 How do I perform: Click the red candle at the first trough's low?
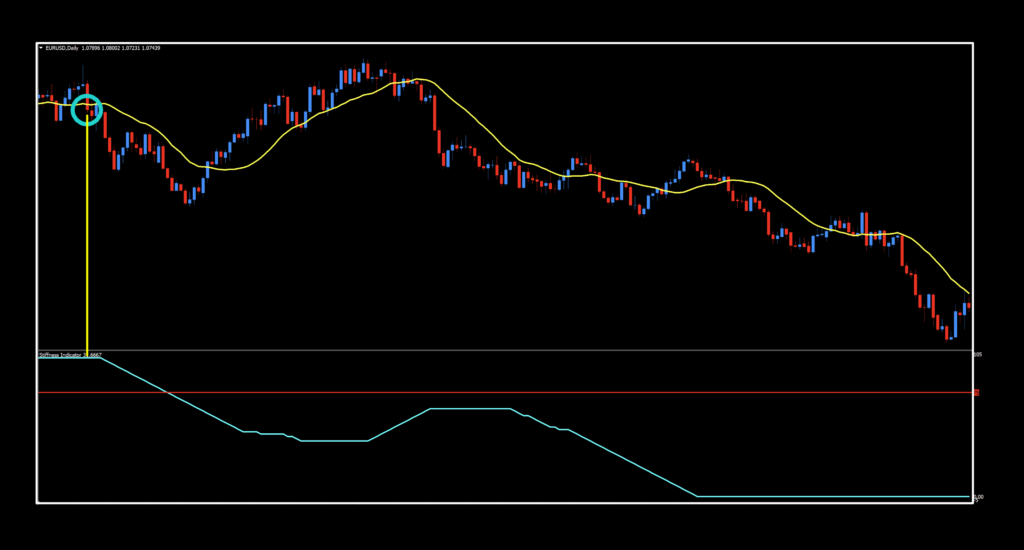(187, 197)
